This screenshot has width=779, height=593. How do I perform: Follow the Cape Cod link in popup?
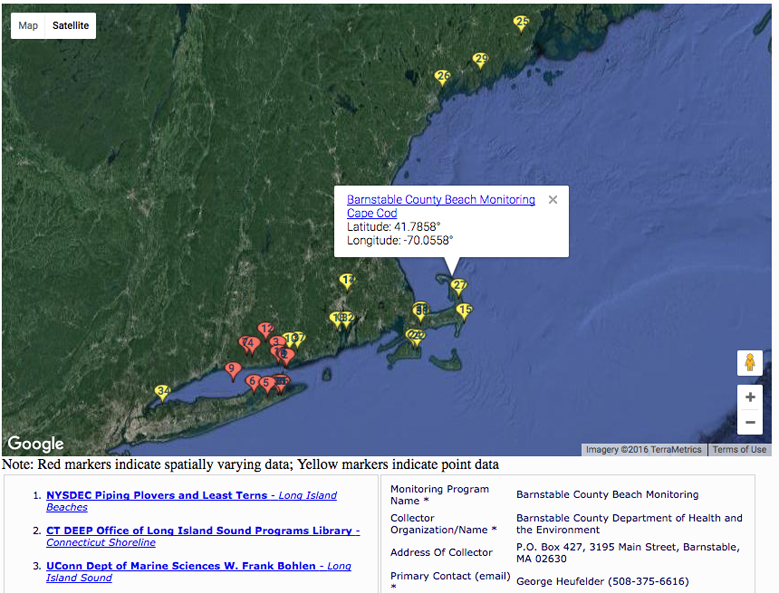pyautogui.click(x=372, y=213)
